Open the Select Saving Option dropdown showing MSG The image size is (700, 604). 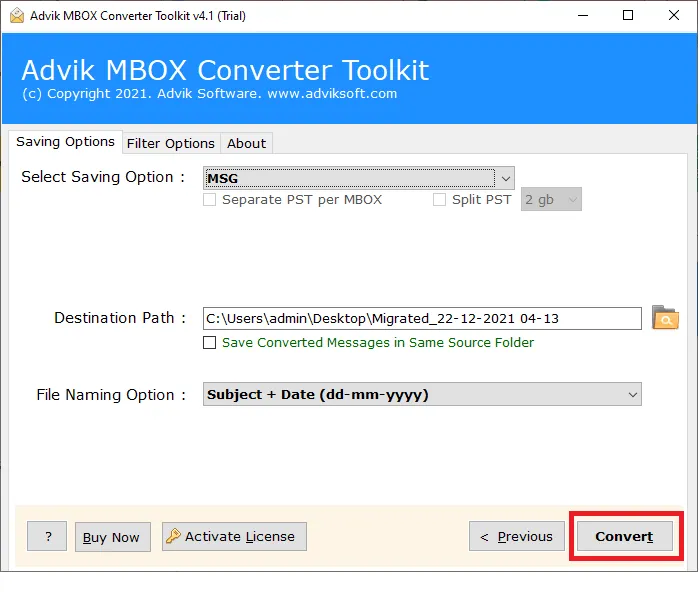[x=358, y=178]
